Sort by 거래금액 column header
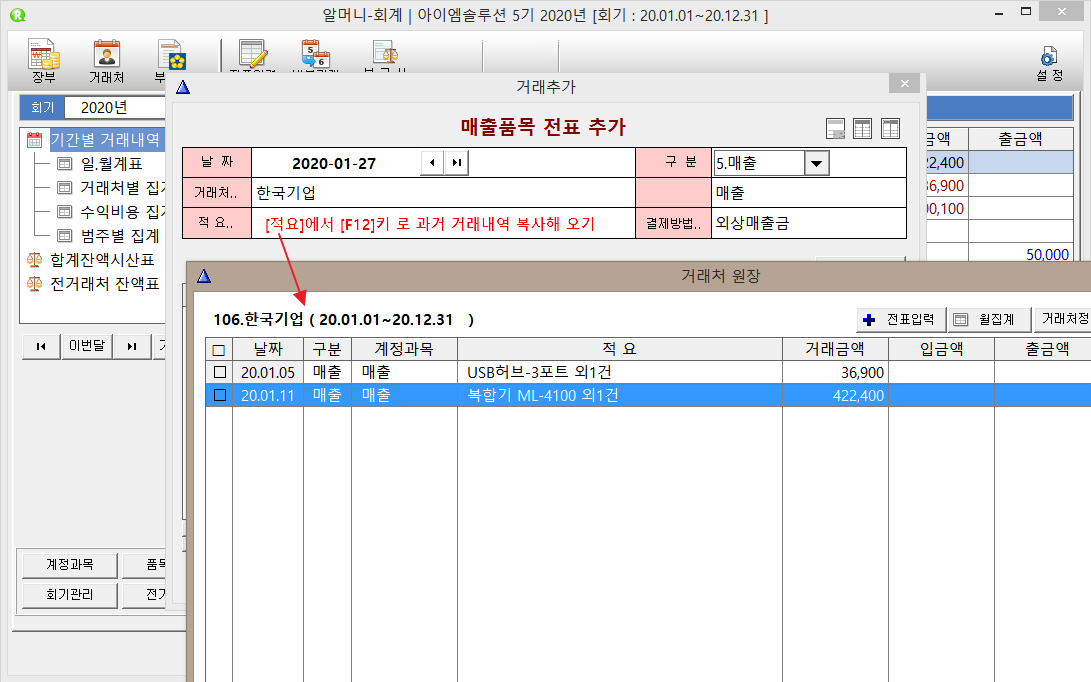The width and height of the screenshot is (1091, 682). (835, 349)
